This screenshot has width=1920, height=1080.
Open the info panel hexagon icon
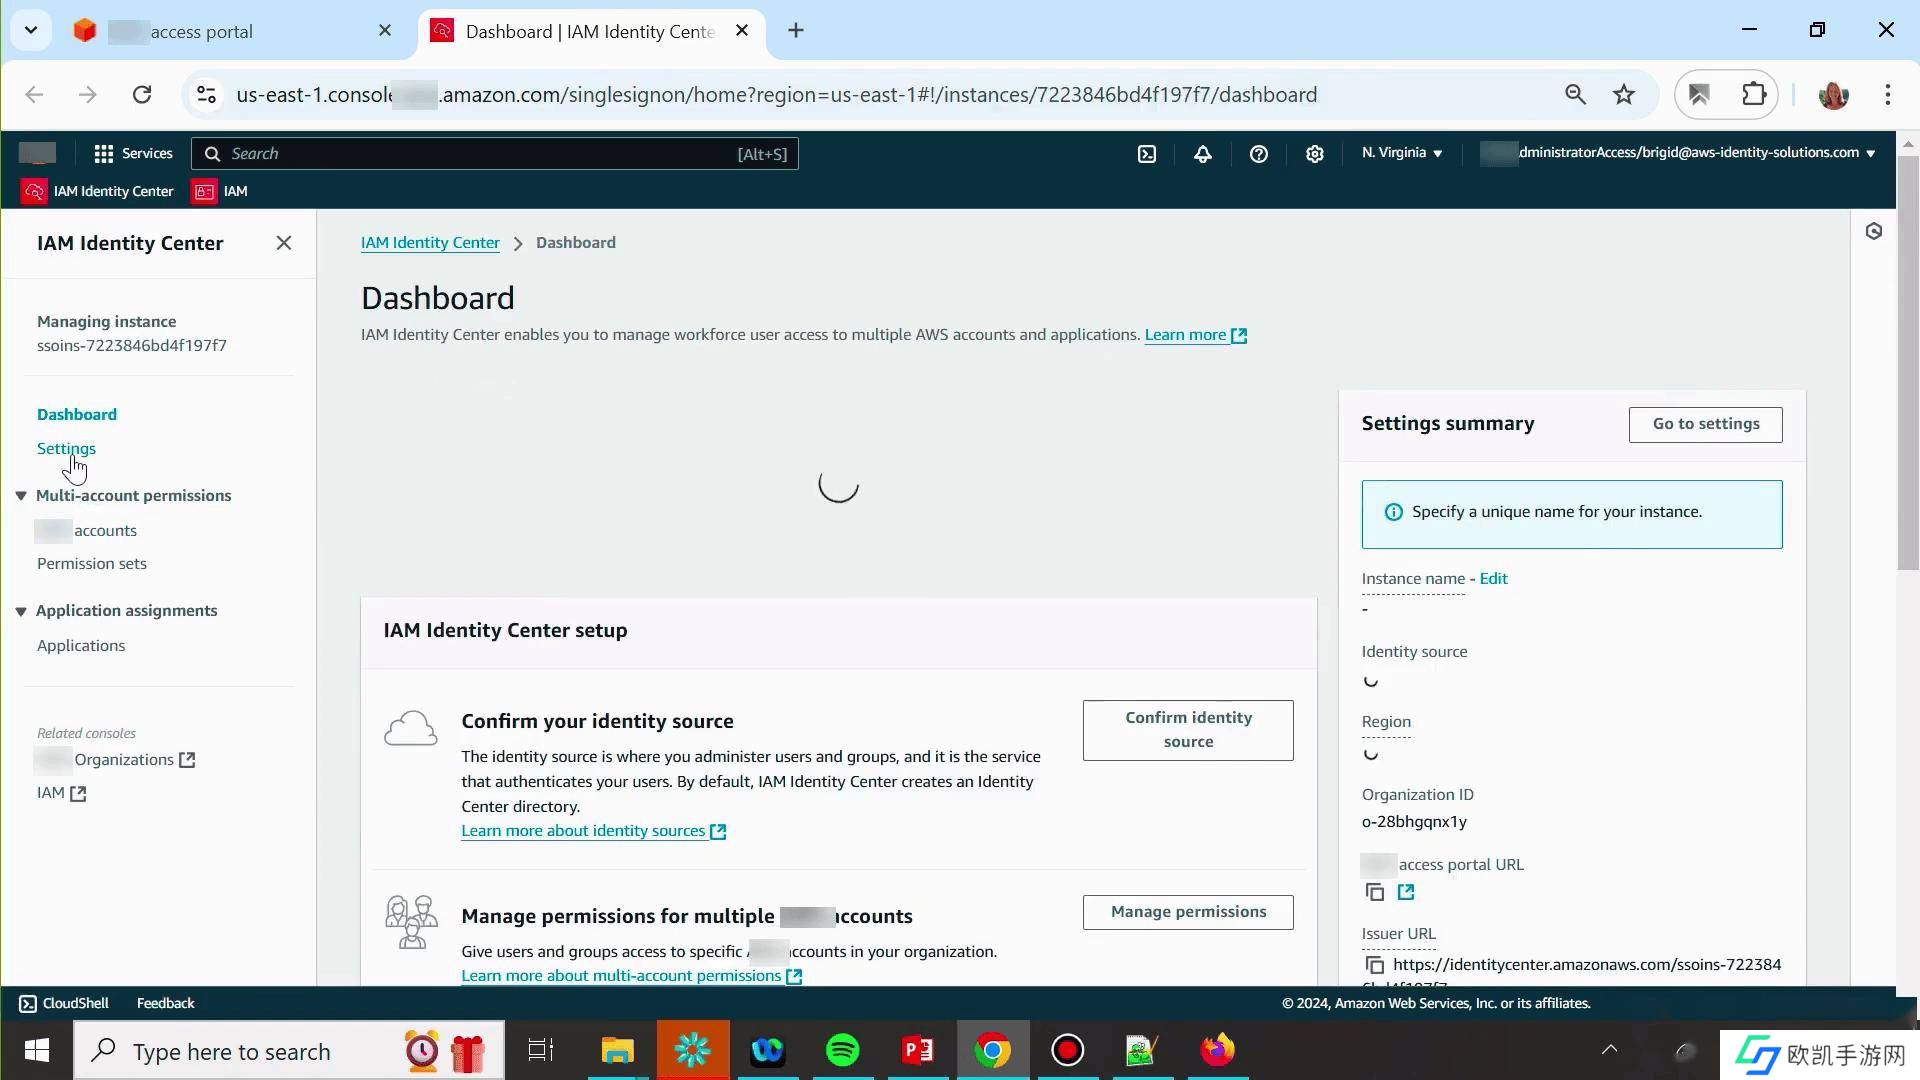click(1874, 231)
